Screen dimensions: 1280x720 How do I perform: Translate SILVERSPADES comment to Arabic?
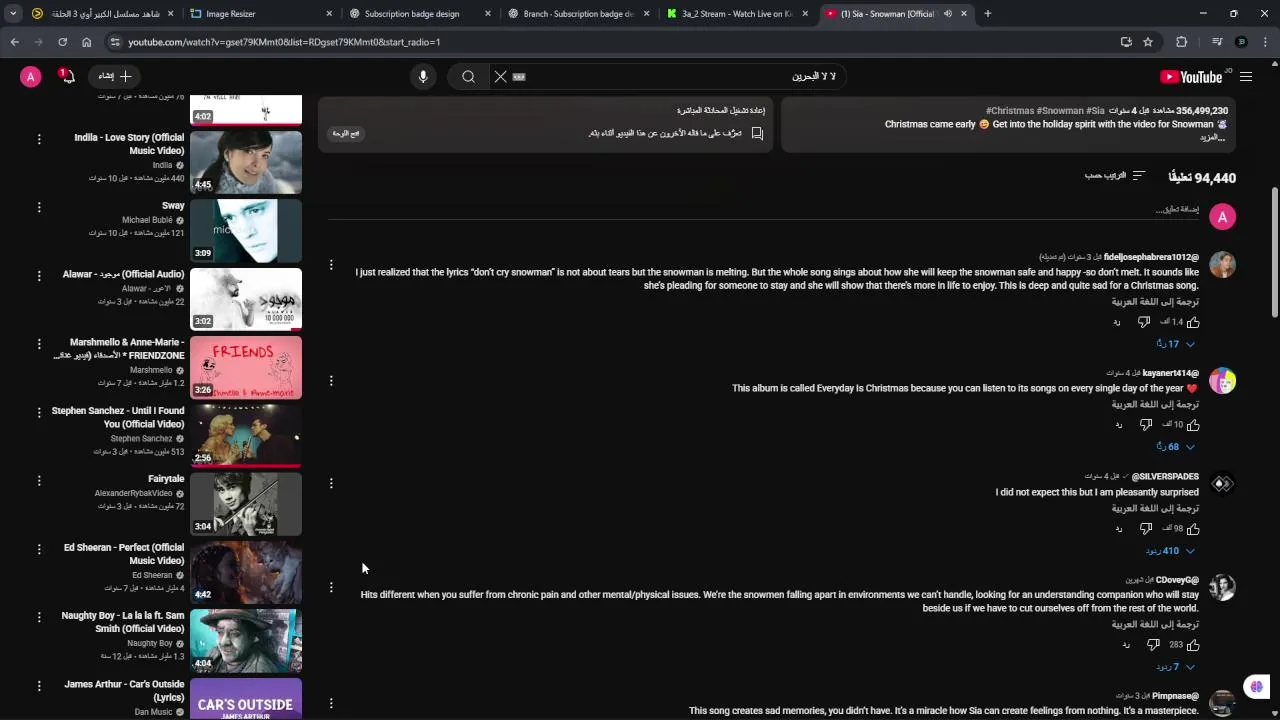[x=1155, y=509]
